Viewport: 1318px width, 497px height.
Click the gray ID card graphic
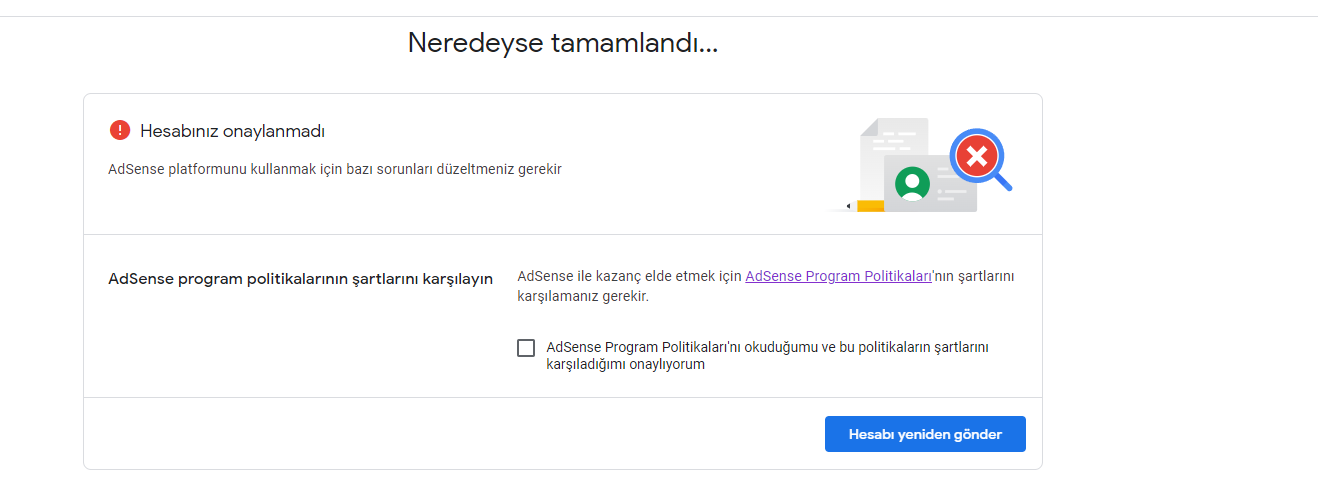click(x=930, y=183)
